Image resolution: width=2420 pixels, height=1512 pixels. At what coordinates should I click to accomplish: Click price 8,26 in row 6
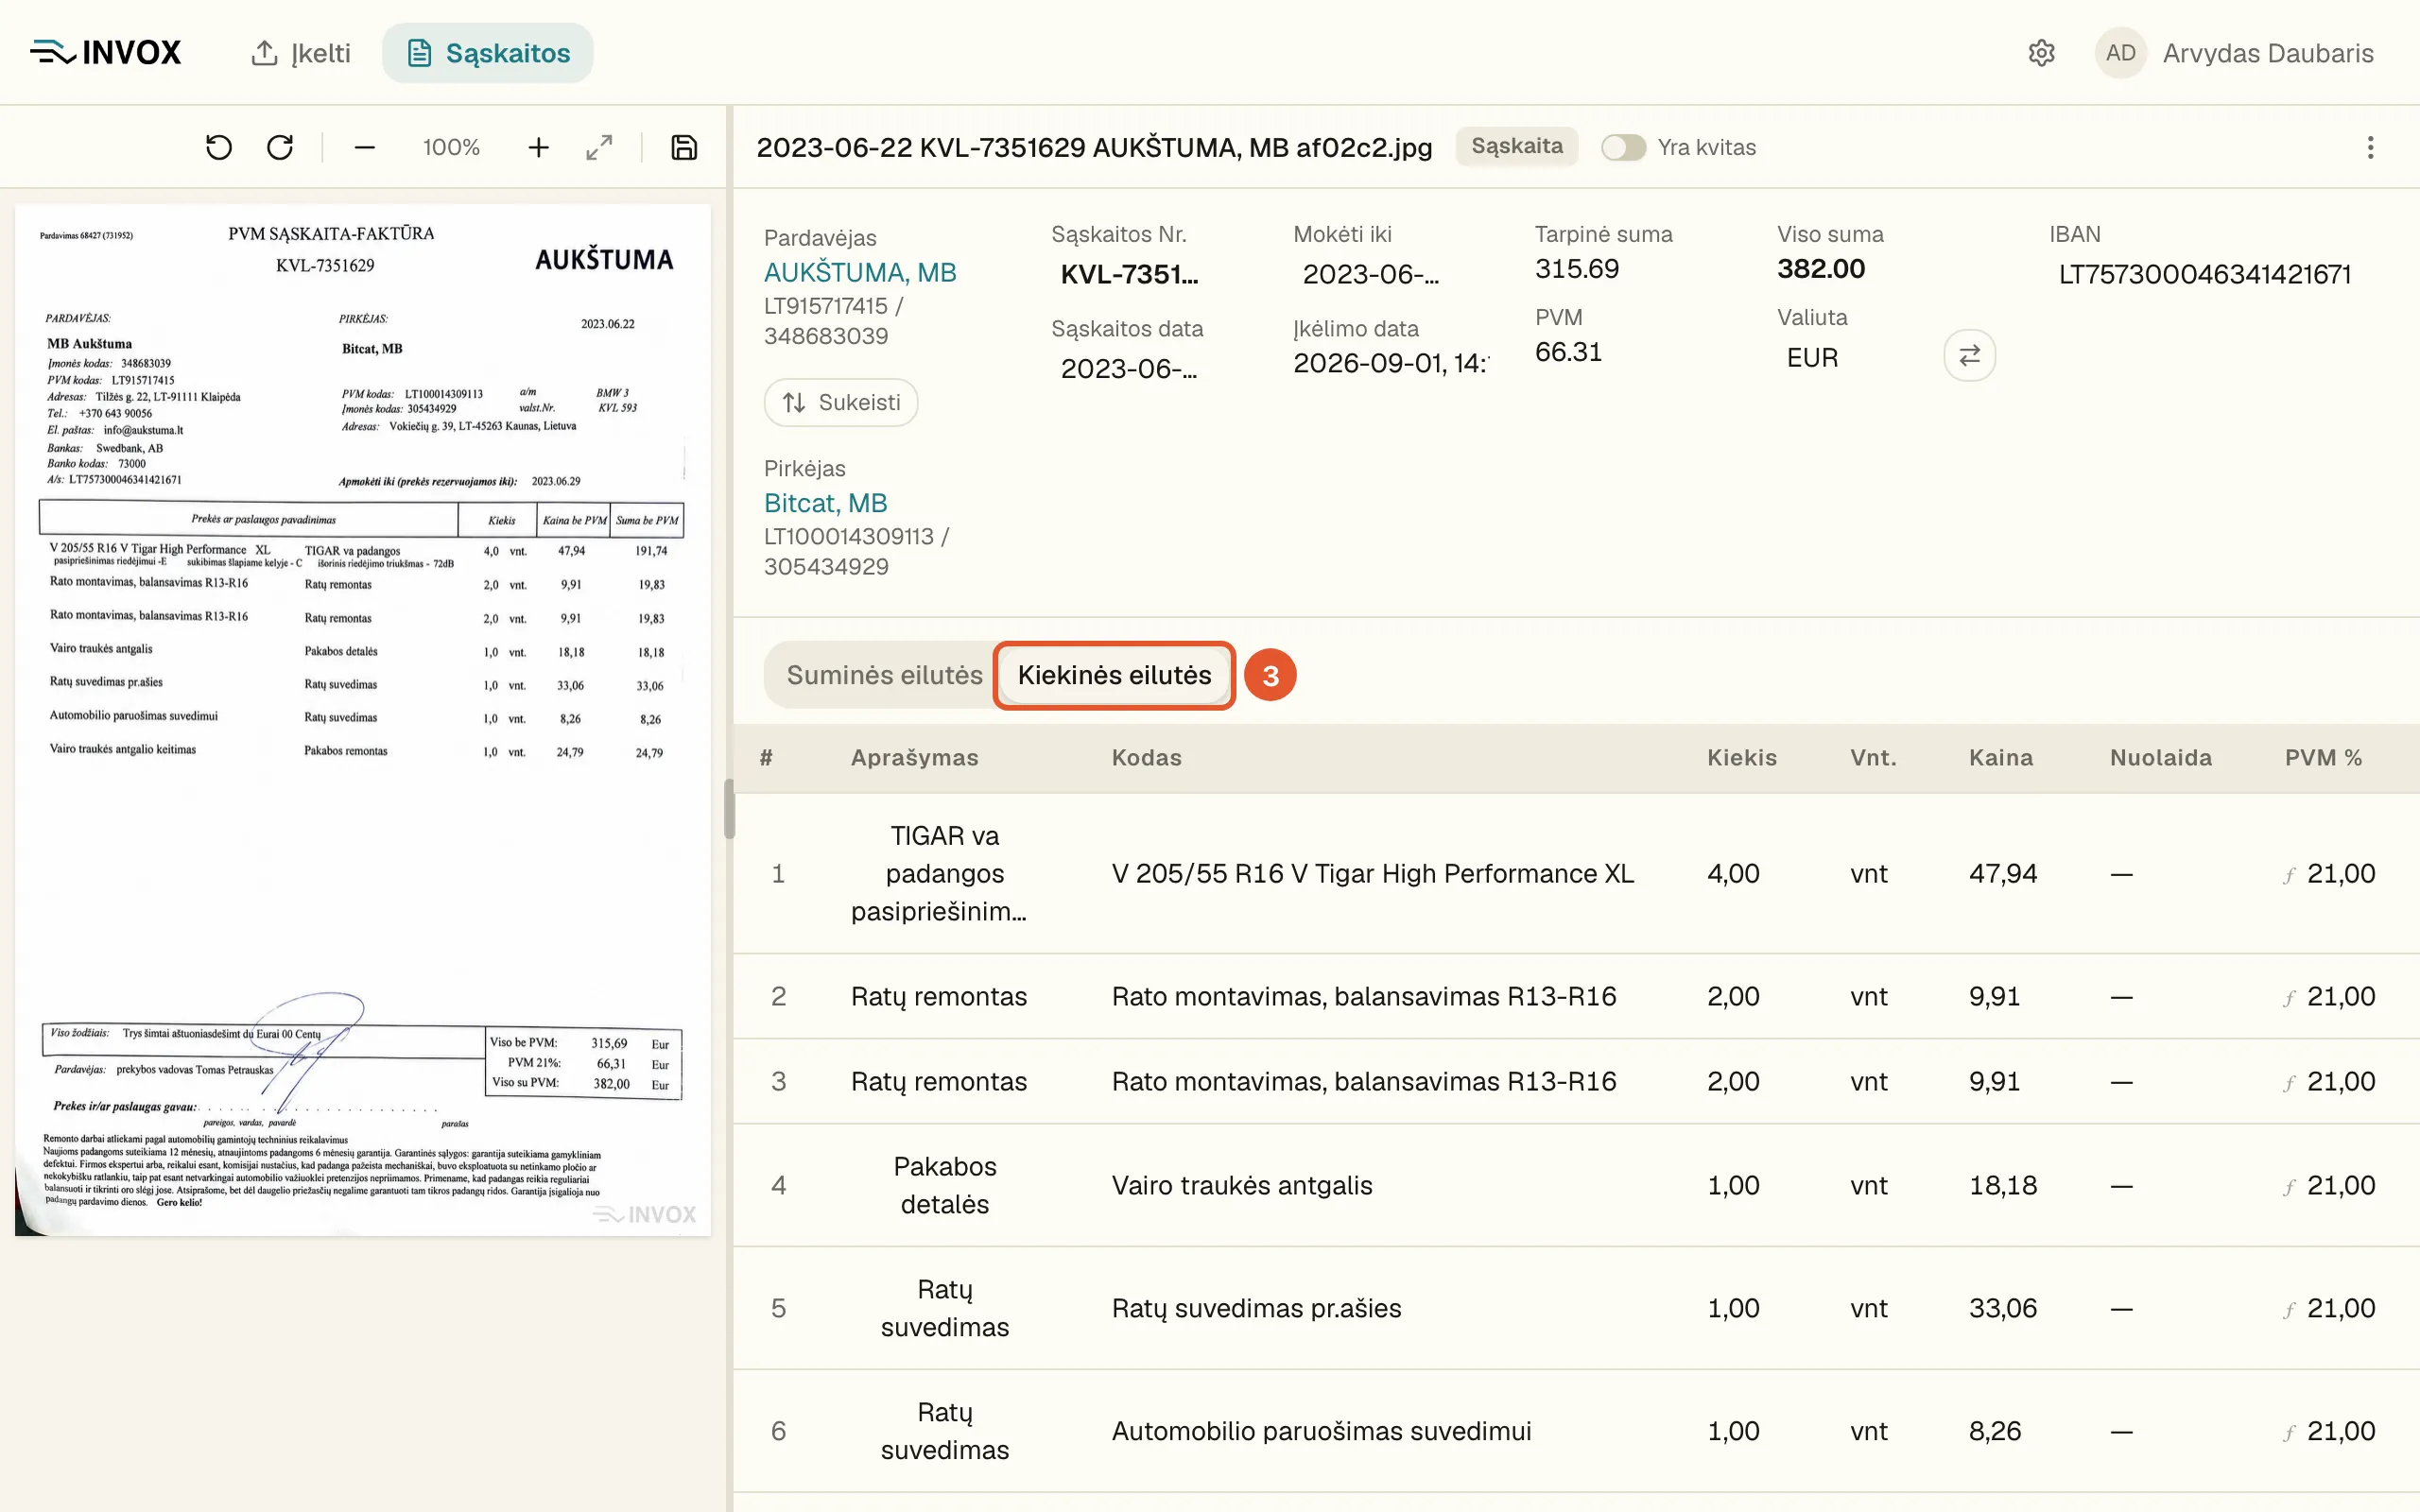(1994, 1432)
